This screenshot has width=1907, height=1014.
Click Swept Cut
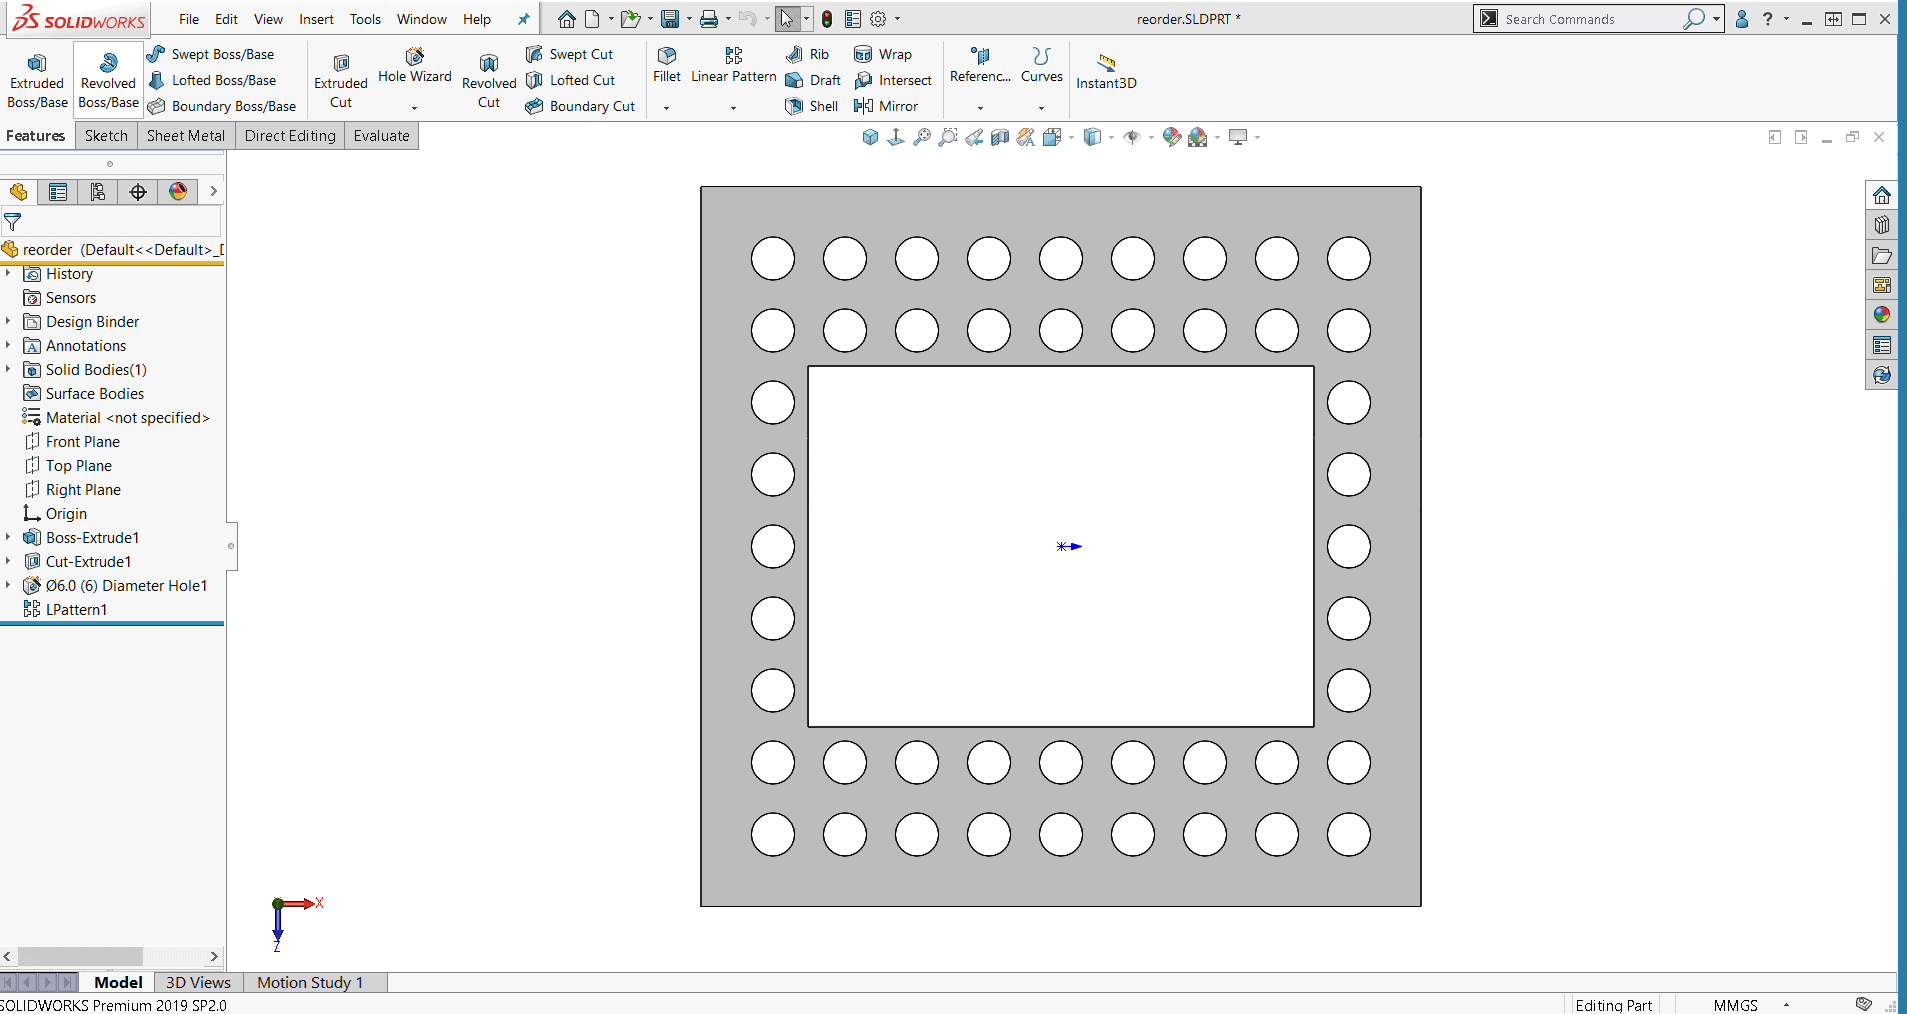[570, 54]
